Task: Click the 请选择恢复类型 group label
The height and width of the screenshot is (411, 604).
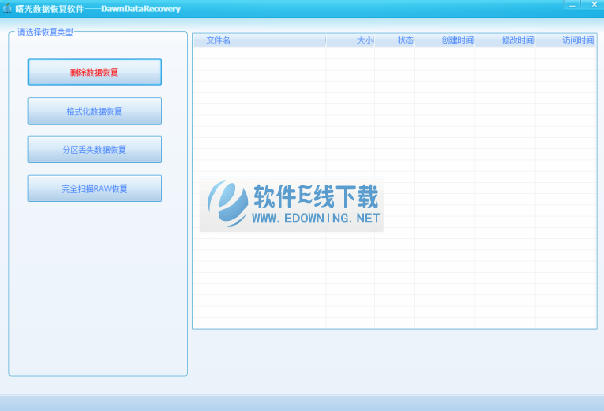Action: (45, 32)
